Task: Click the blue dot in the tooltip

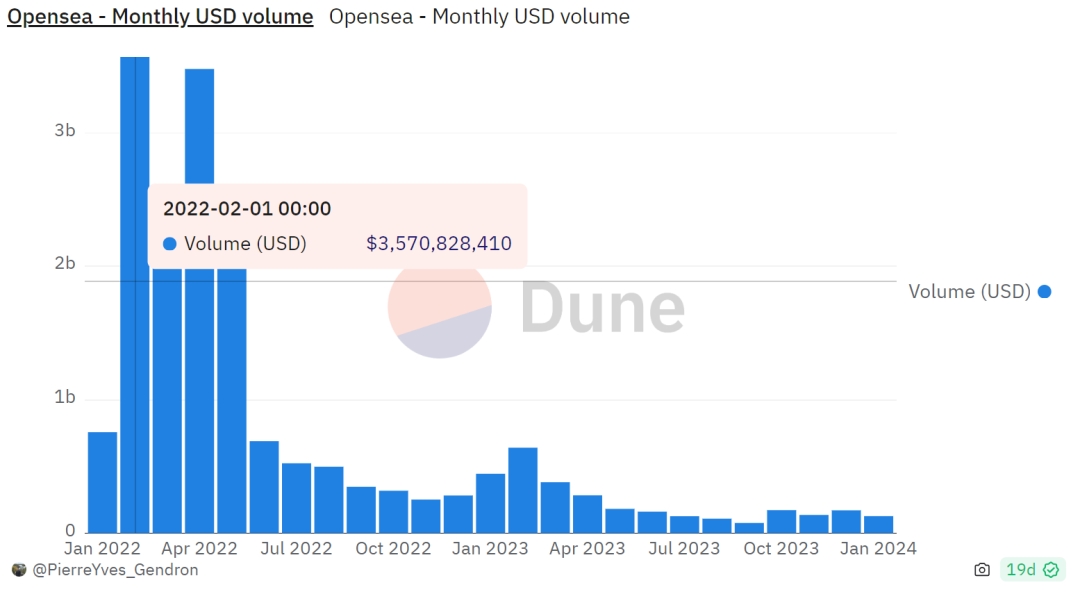Action: [x=169, y=244]
